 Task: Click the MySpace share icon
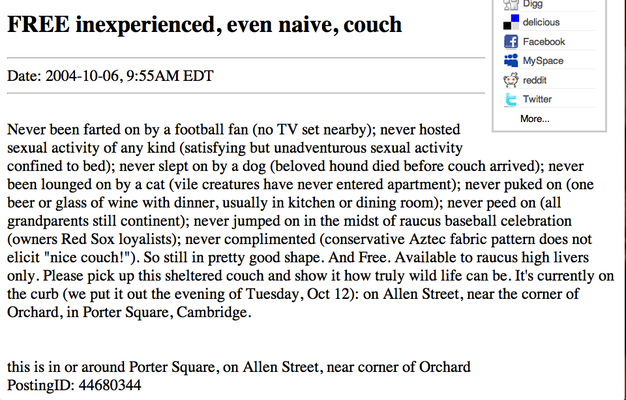coord(511,61)
